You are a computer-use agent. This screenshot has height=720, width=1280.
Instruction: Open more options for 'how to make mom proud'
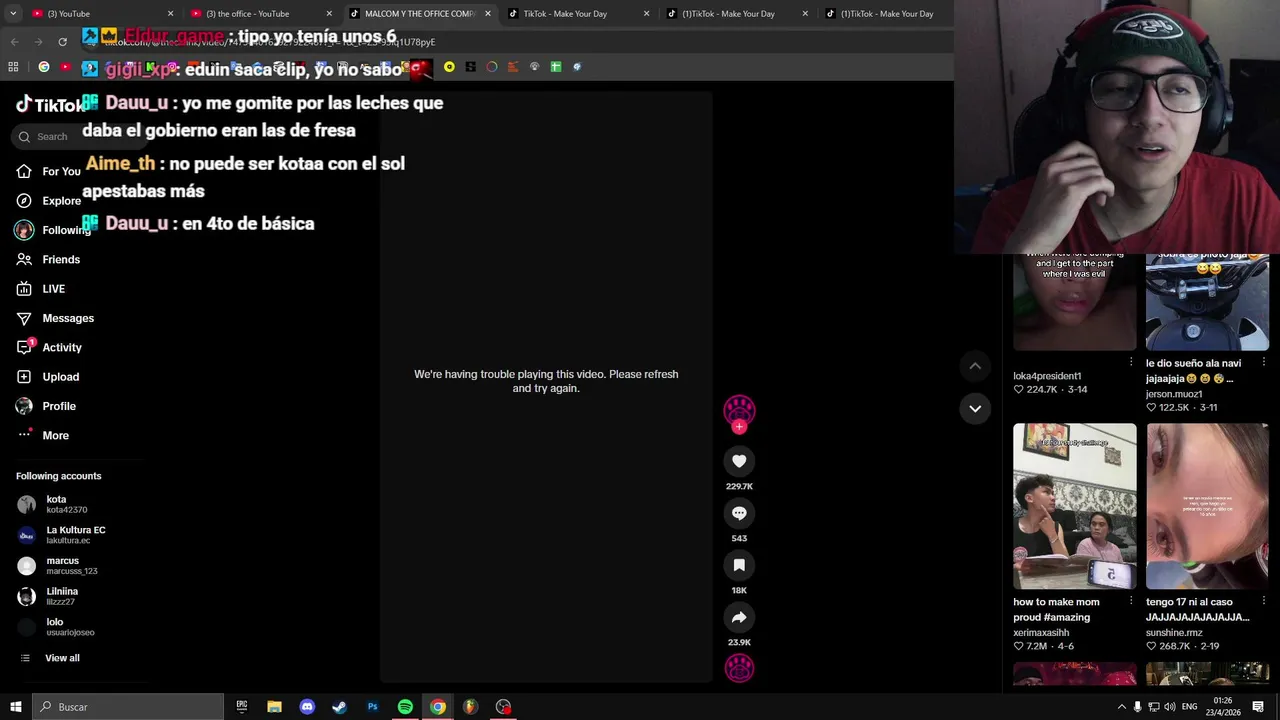tap(1131, 601)
